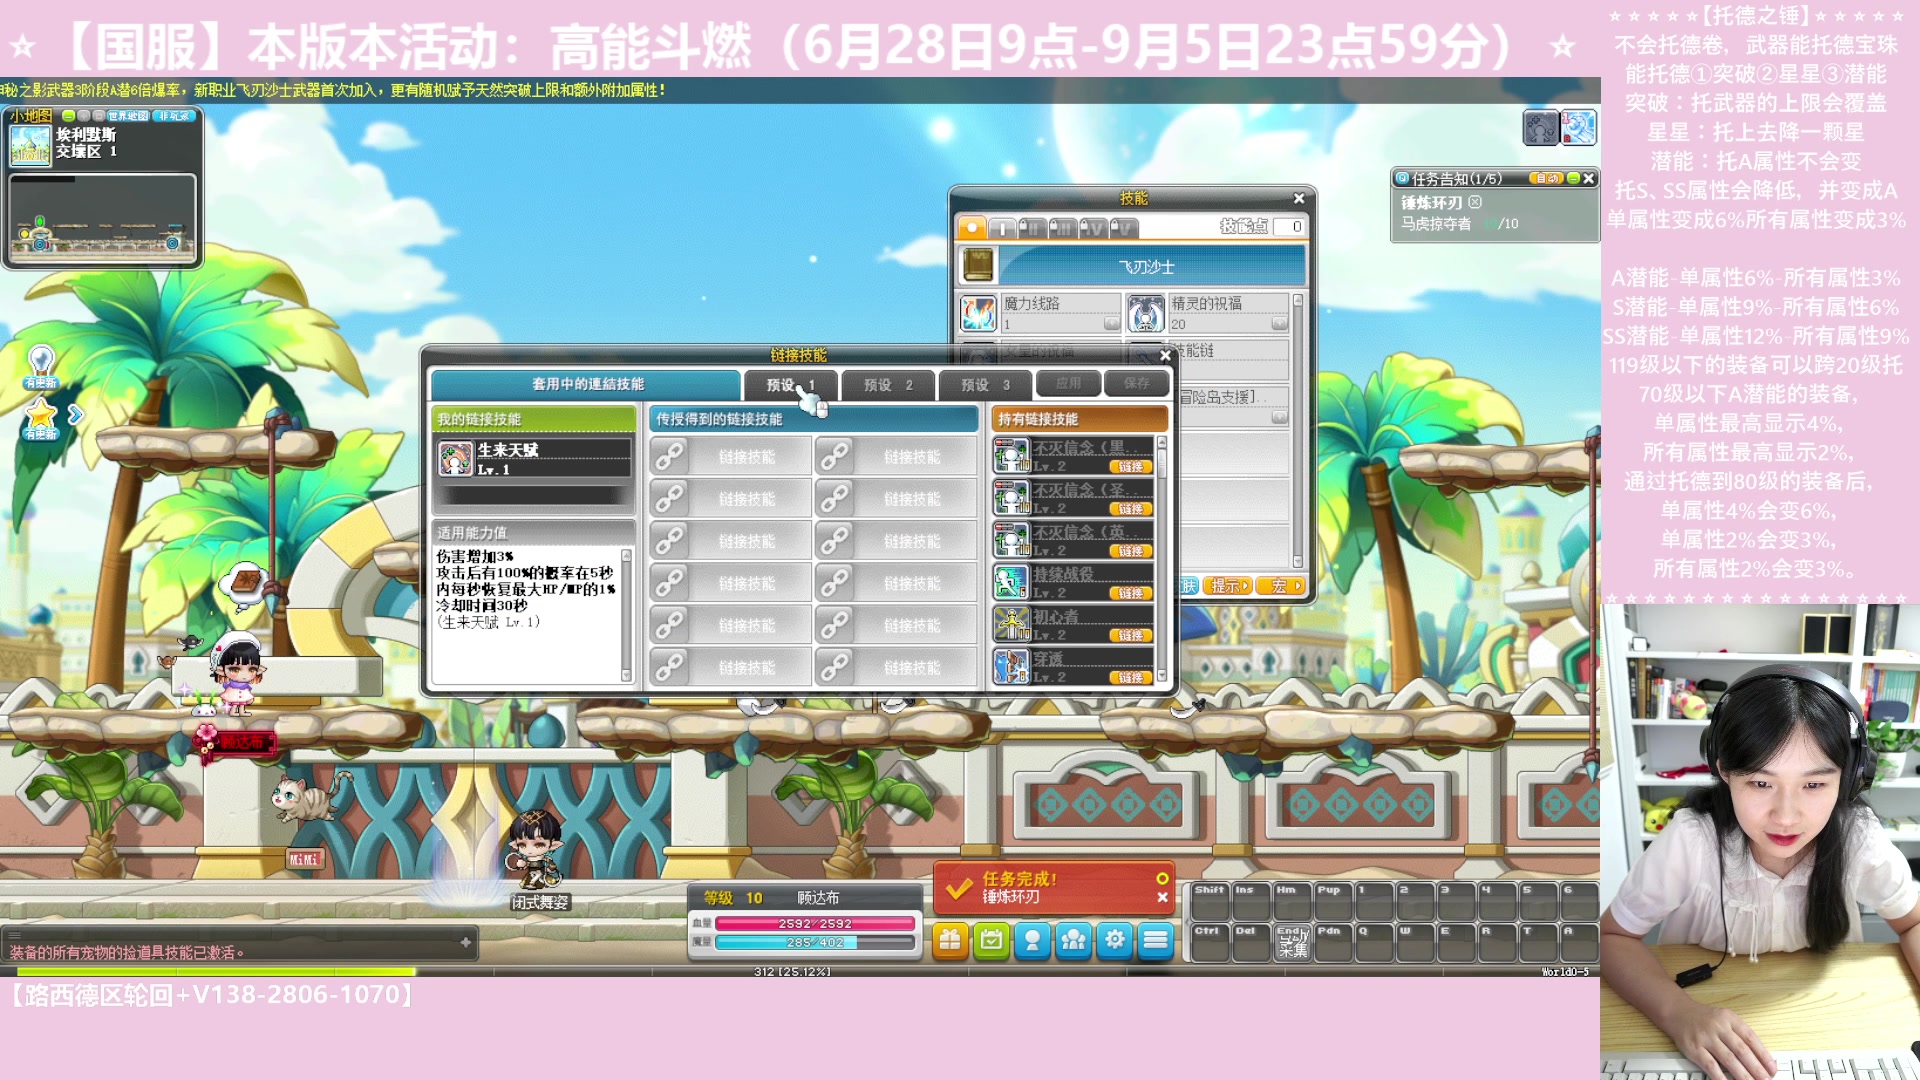Open the character info menu icon

(1032, 940)
